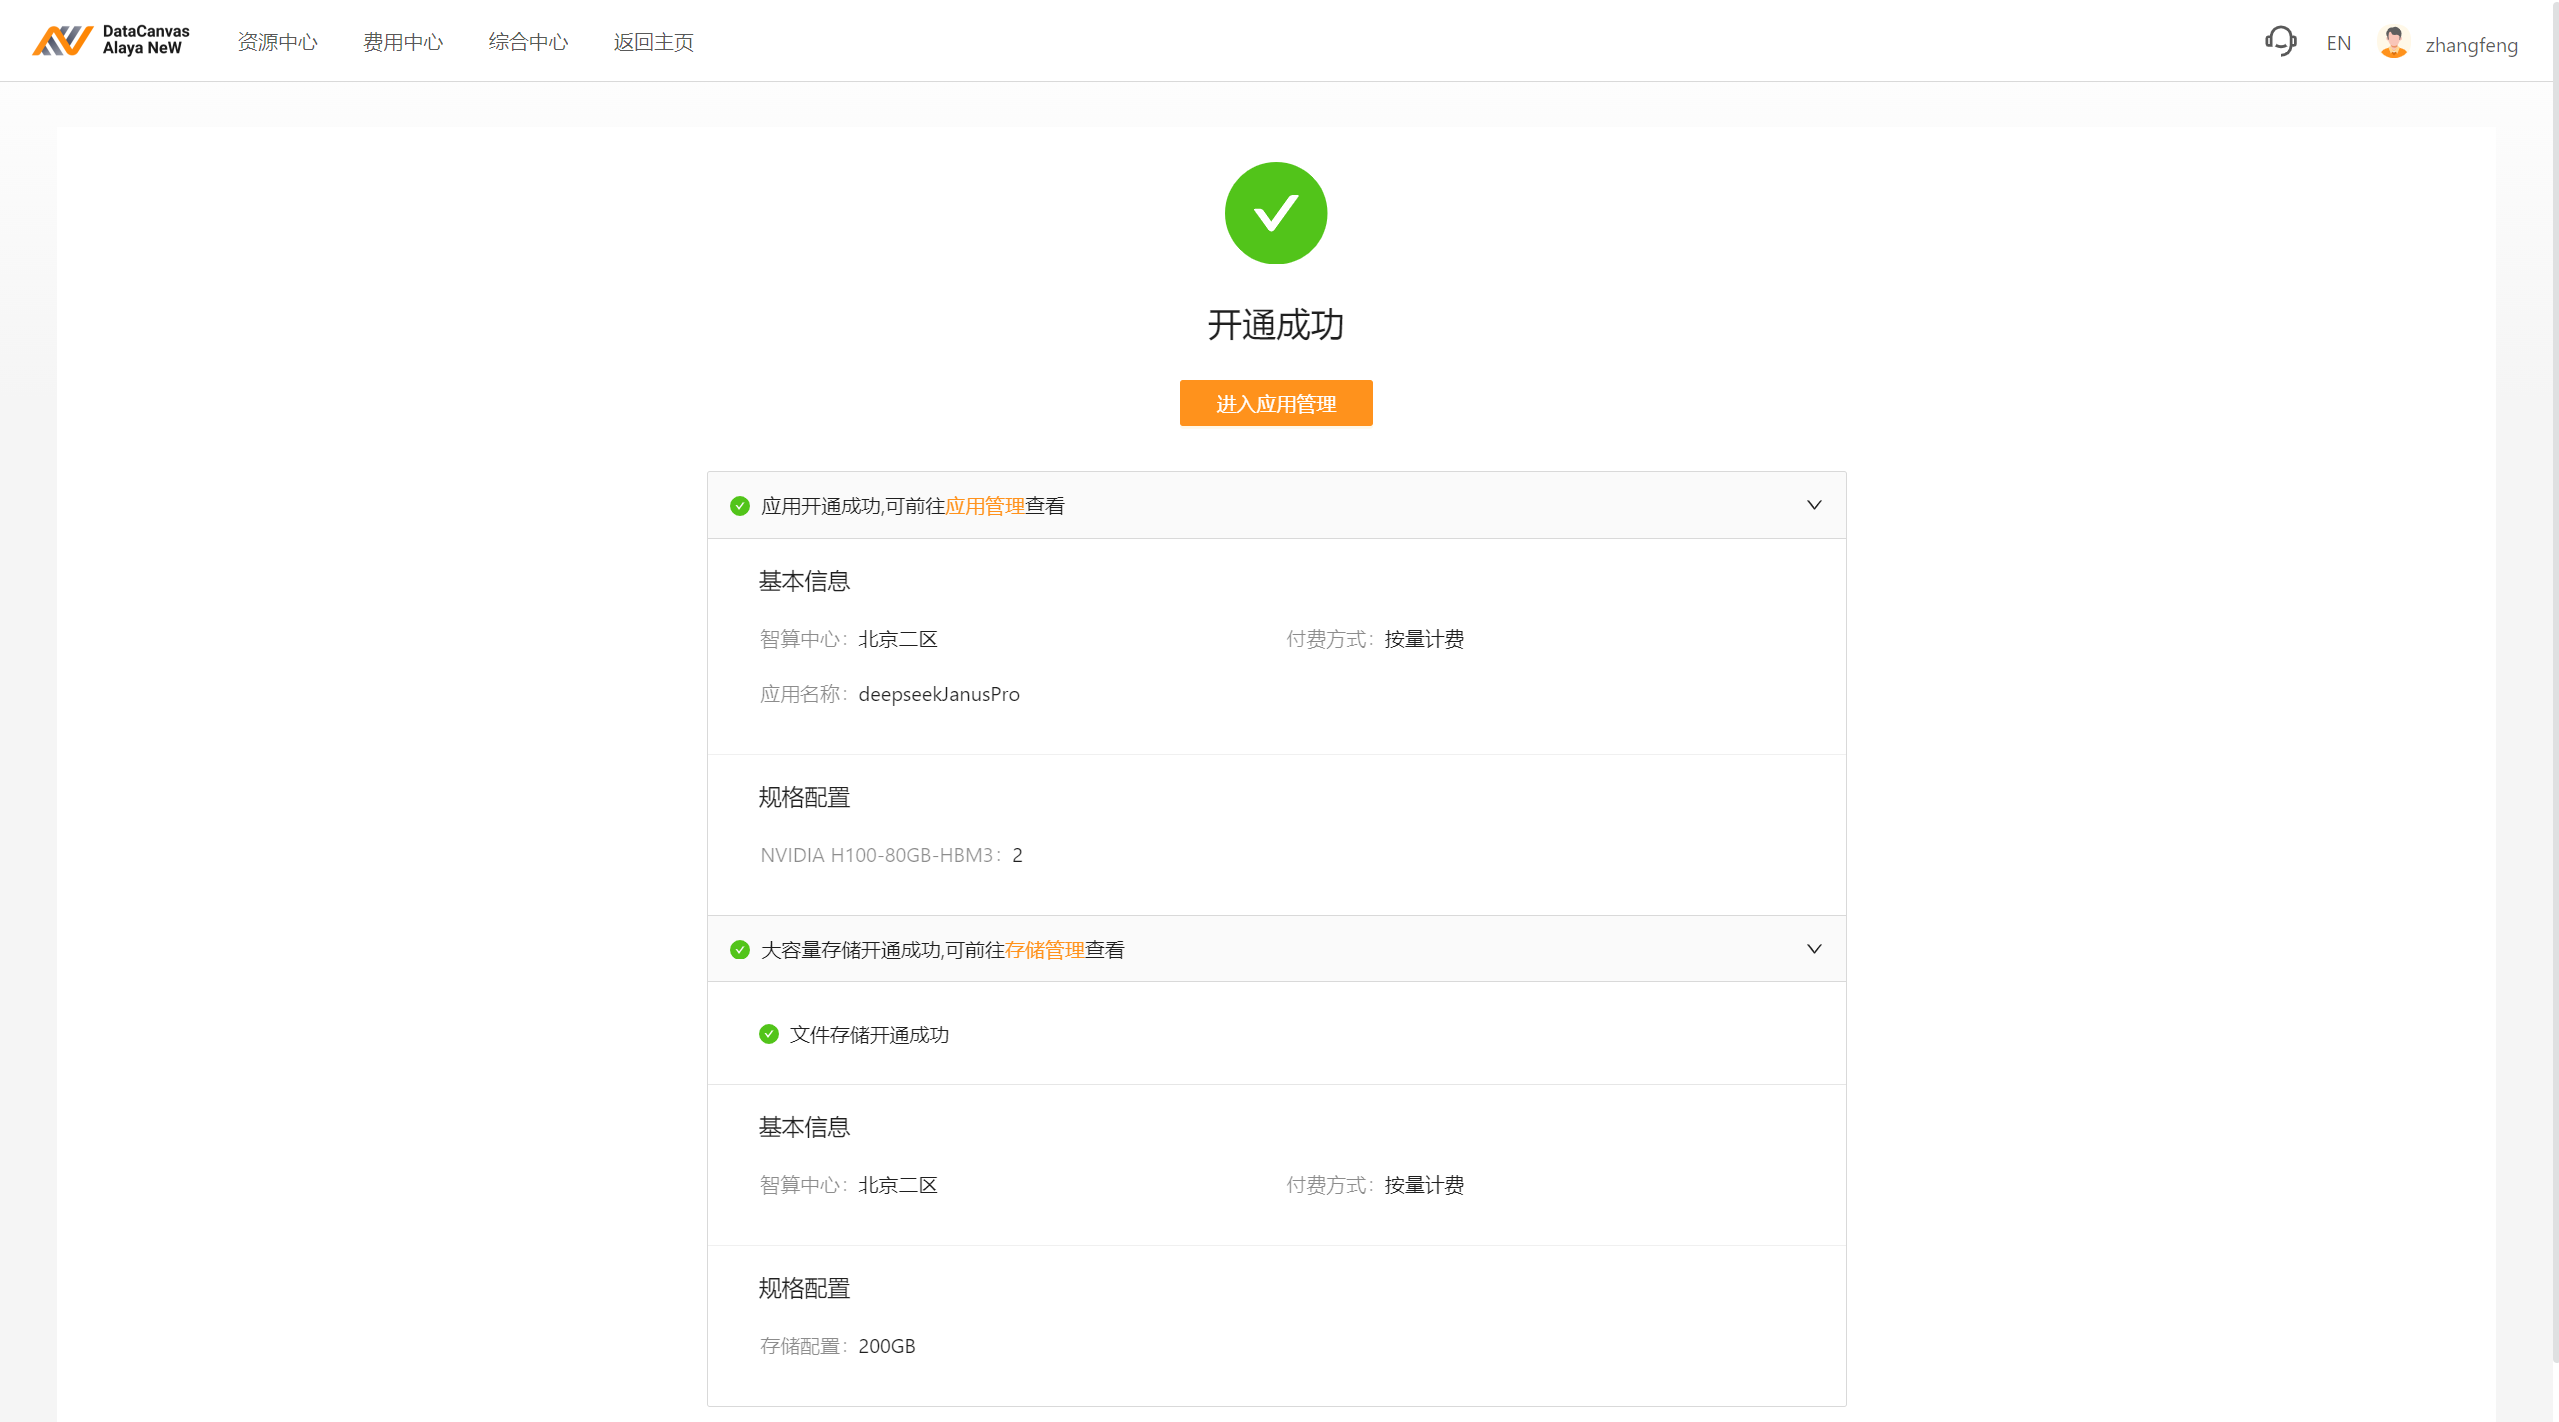
Task: Open the 资源中心 menu
Action: 277,42
